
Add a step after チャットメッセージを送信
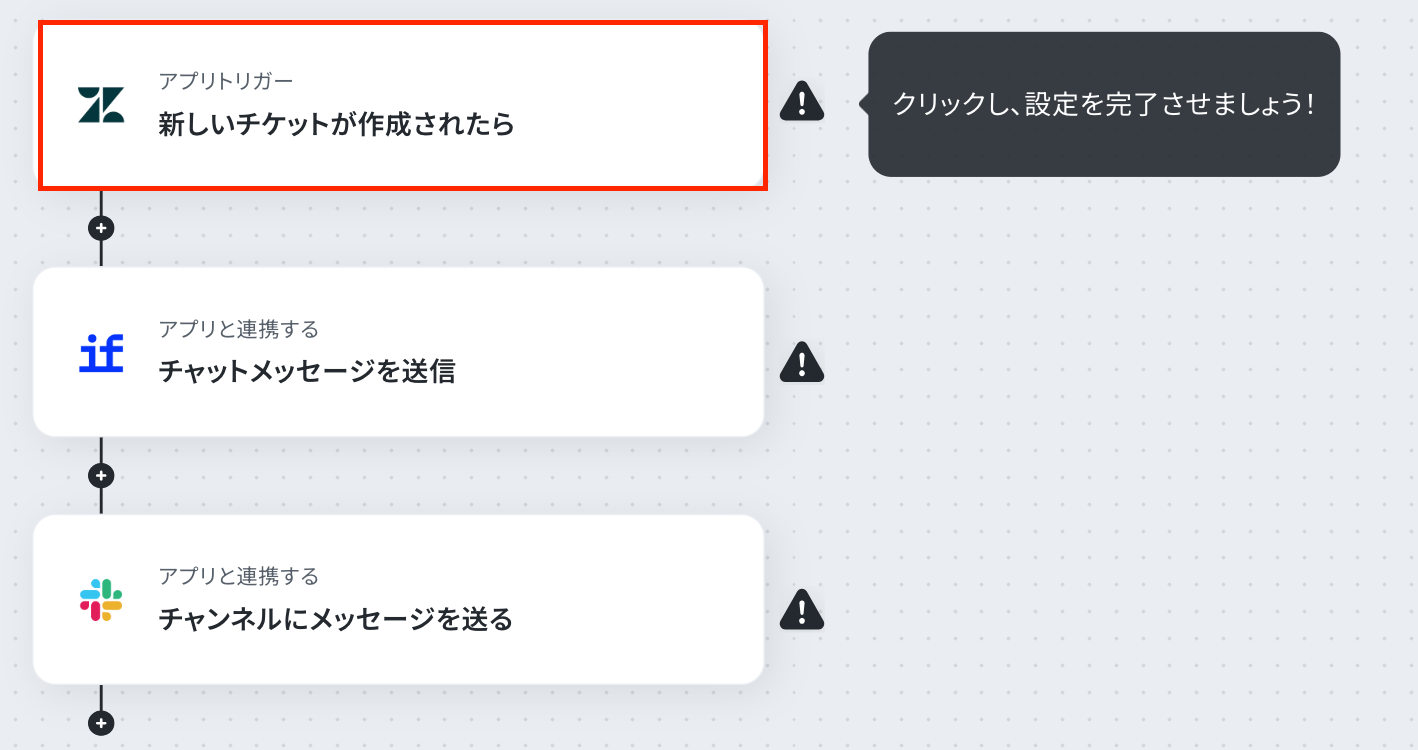[x=101, y=475]
